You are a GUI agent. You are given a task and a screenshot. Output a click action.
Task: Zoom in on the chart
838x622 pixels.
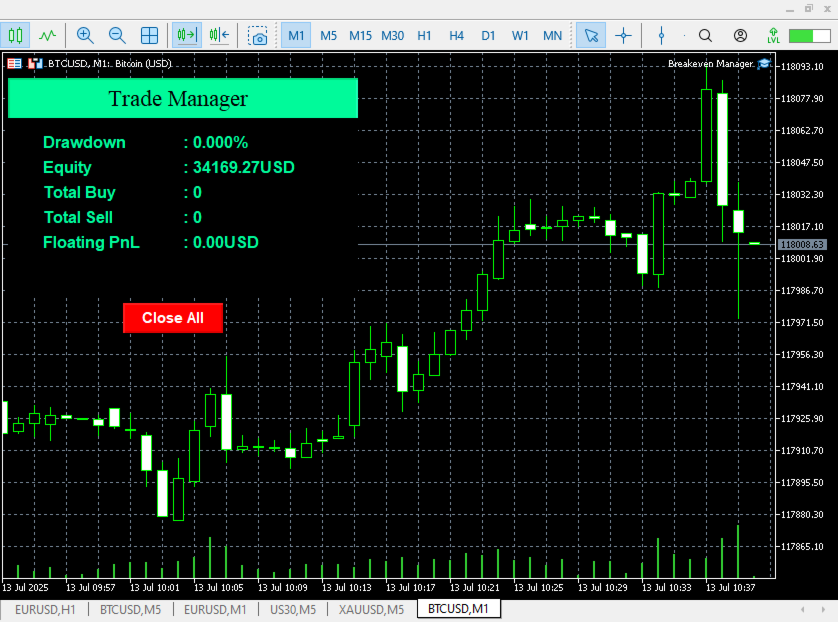(85, 36)
